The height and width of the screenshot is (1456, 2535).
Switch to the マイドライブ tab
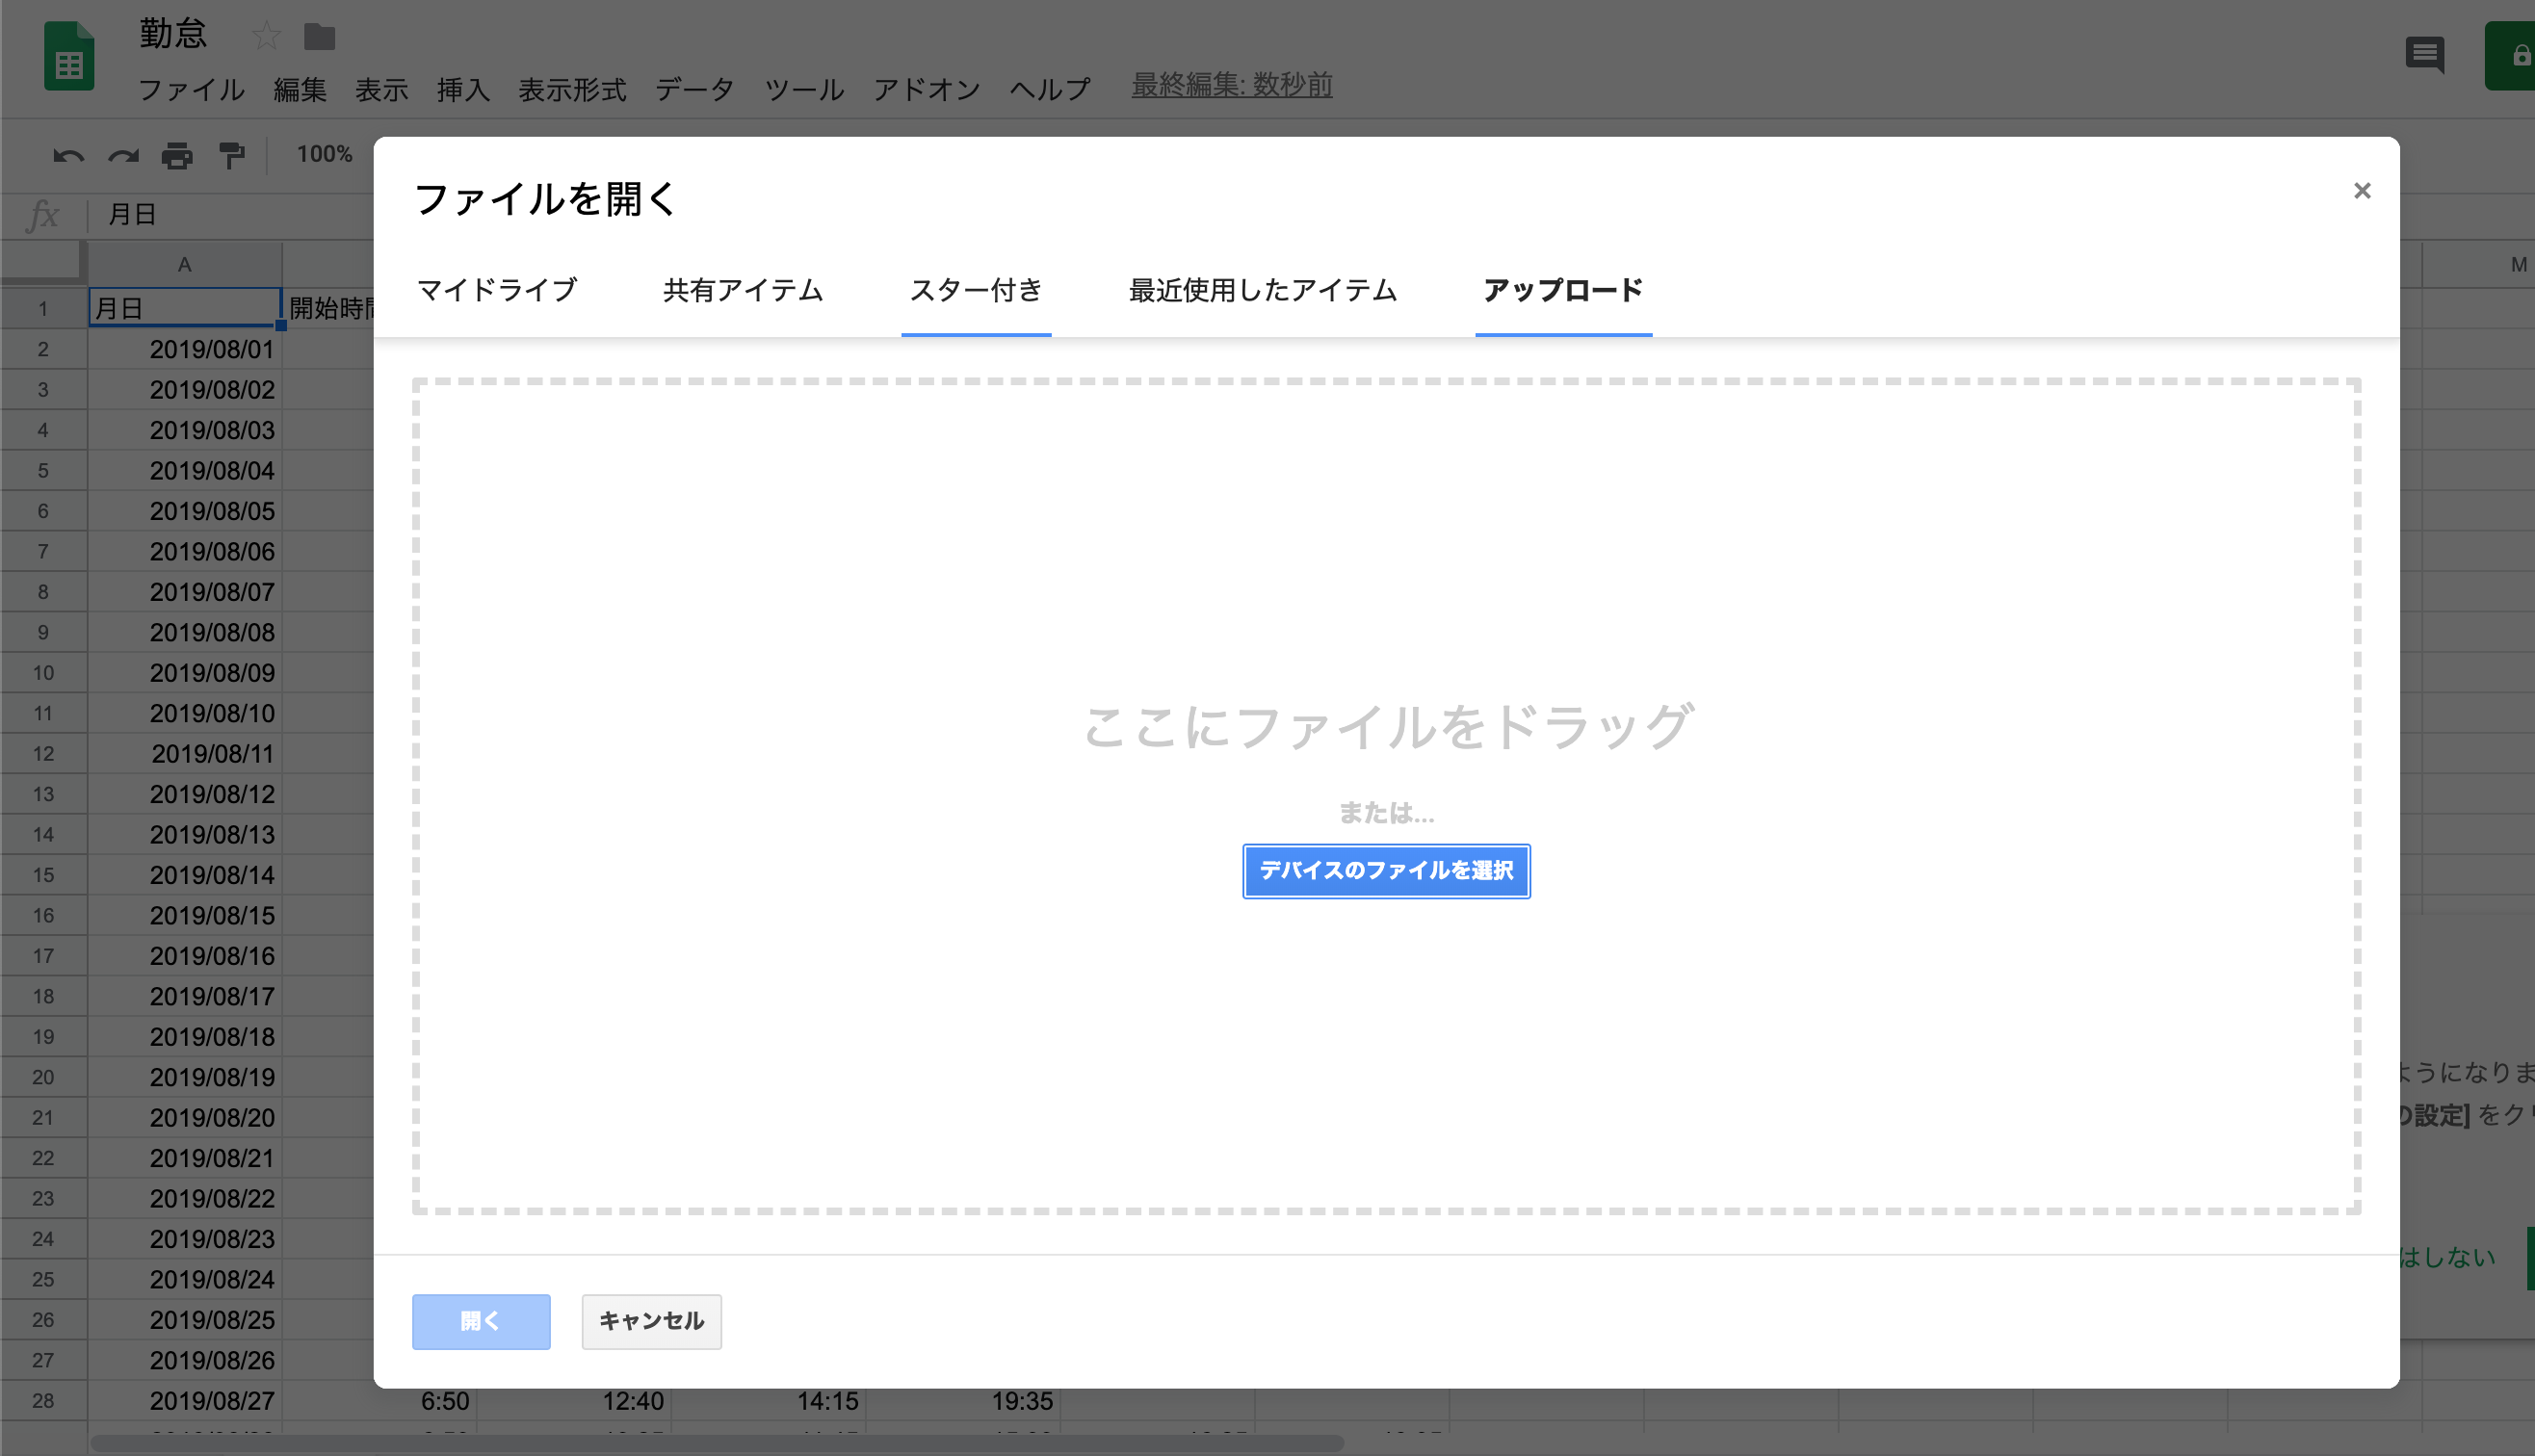[x=495, y=291]
